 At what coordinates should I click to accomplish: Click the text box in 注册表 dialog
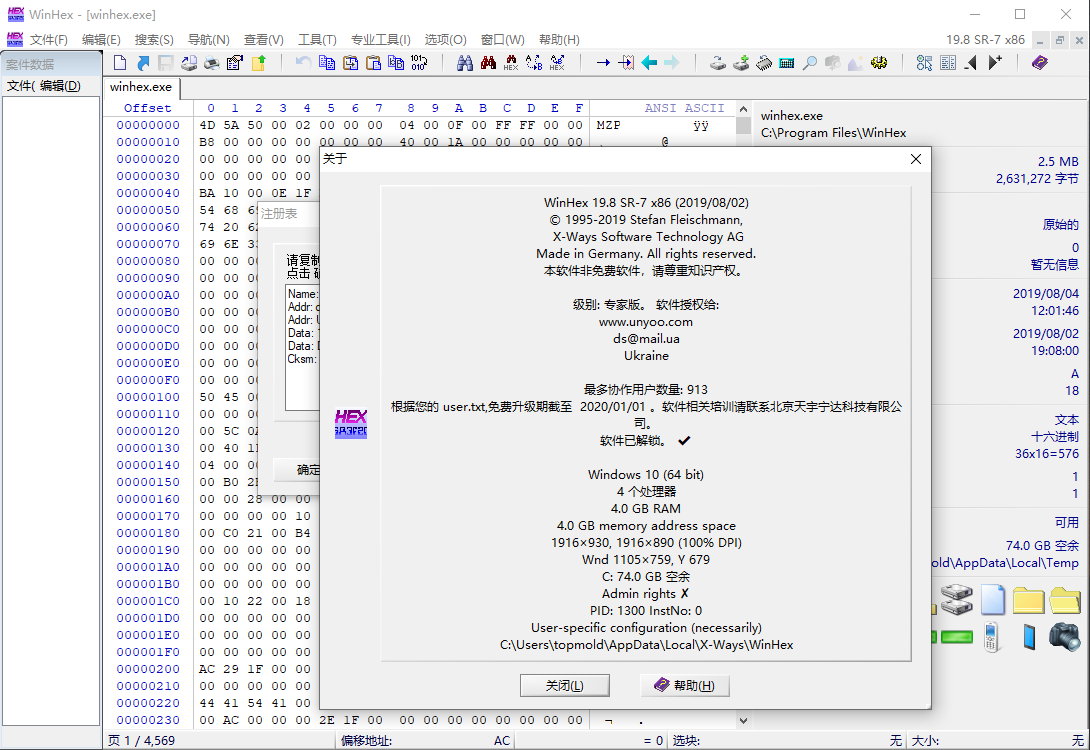[302, 347]
